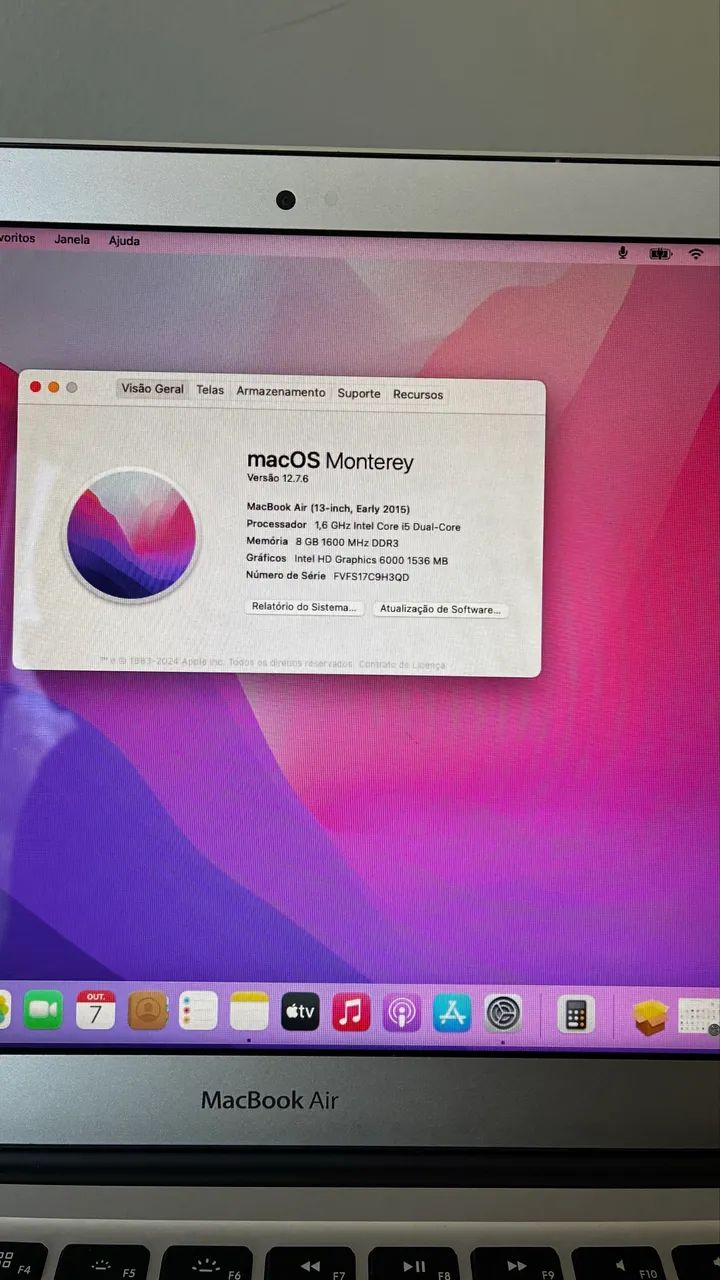Click the 8 GB 1600 MHz DDR3 value
720x1280 pixels.
tap(347, 542)
